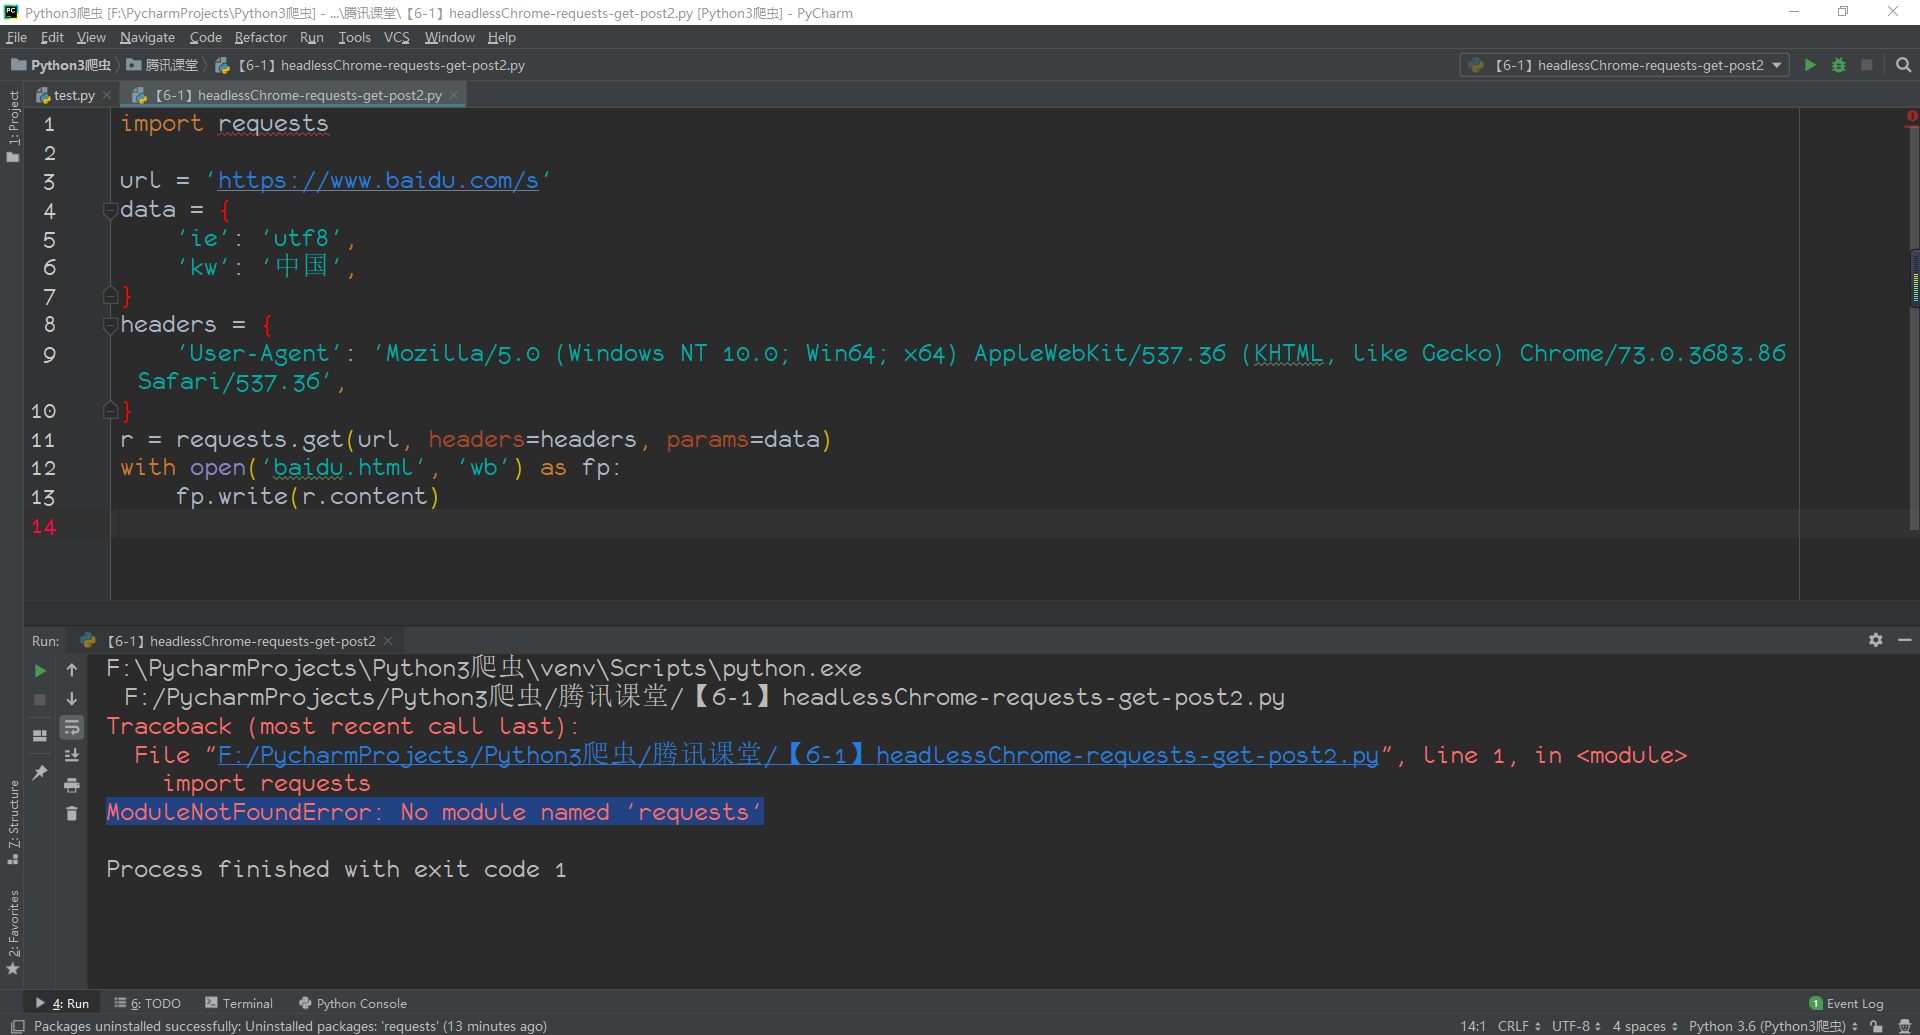Viewport: 1920px width, 1035px height.
Task: Place cursor on empty line 14
Action: click(x=955, y=524)
